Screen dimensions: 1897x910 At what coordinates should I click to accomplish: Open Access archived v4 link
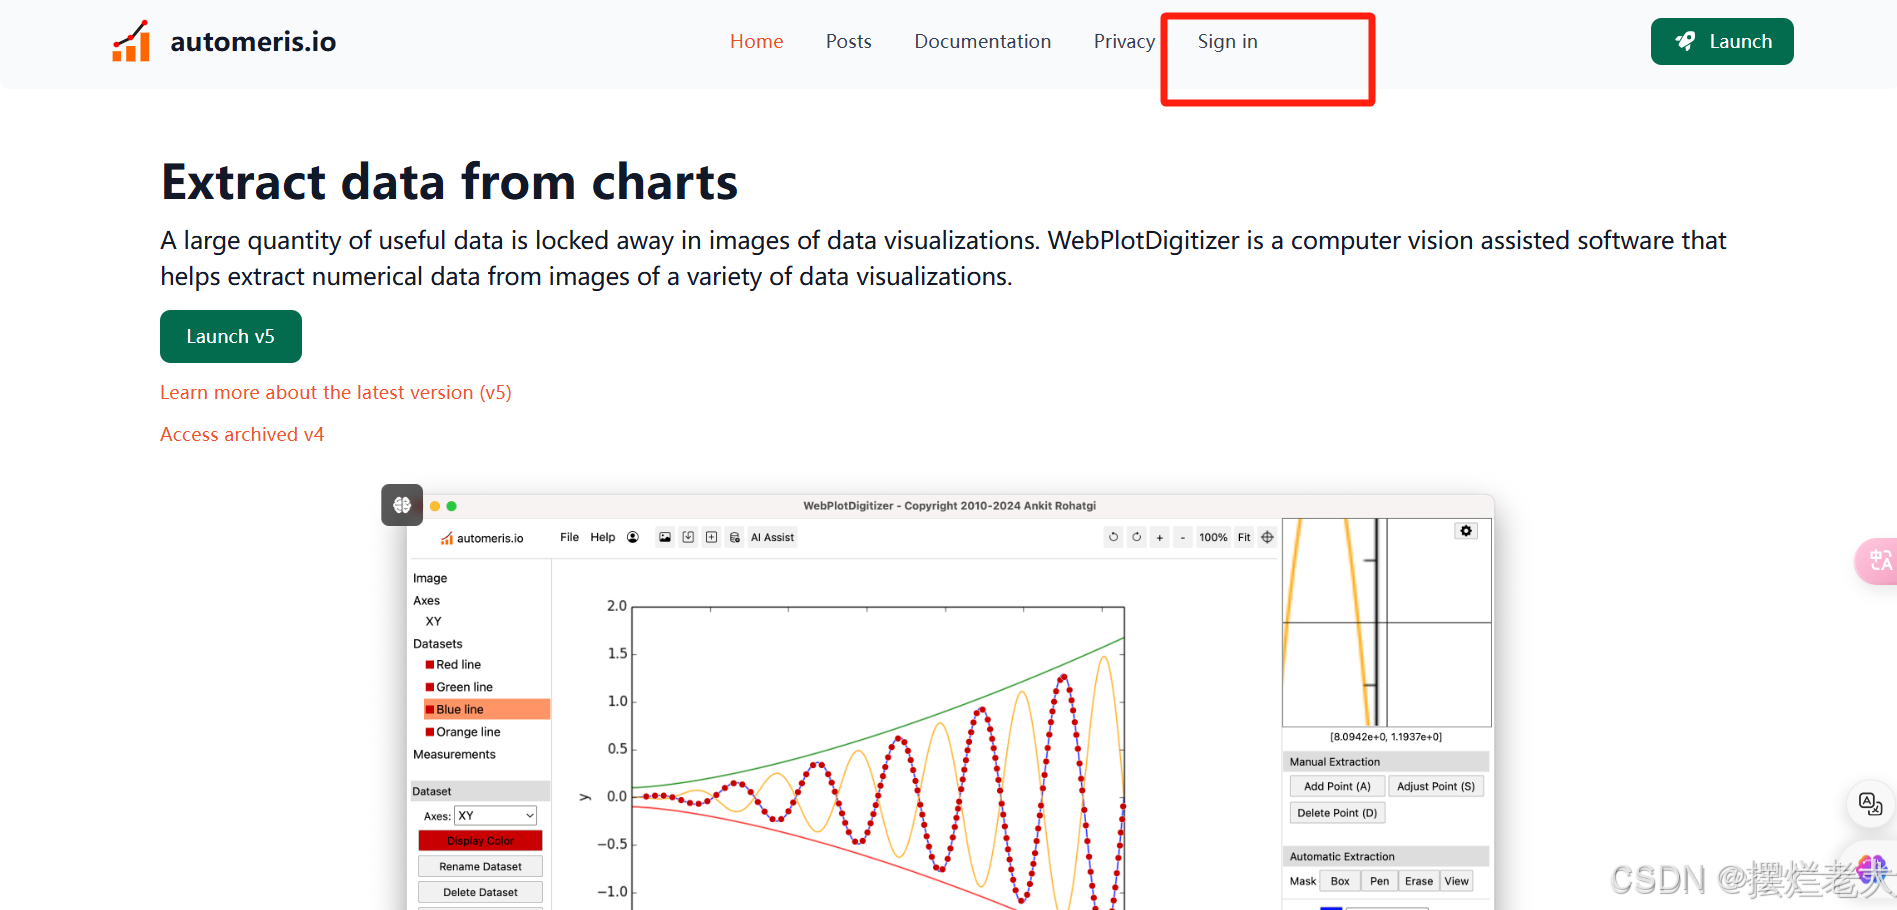pyautogui.click(x=242, y=434)
